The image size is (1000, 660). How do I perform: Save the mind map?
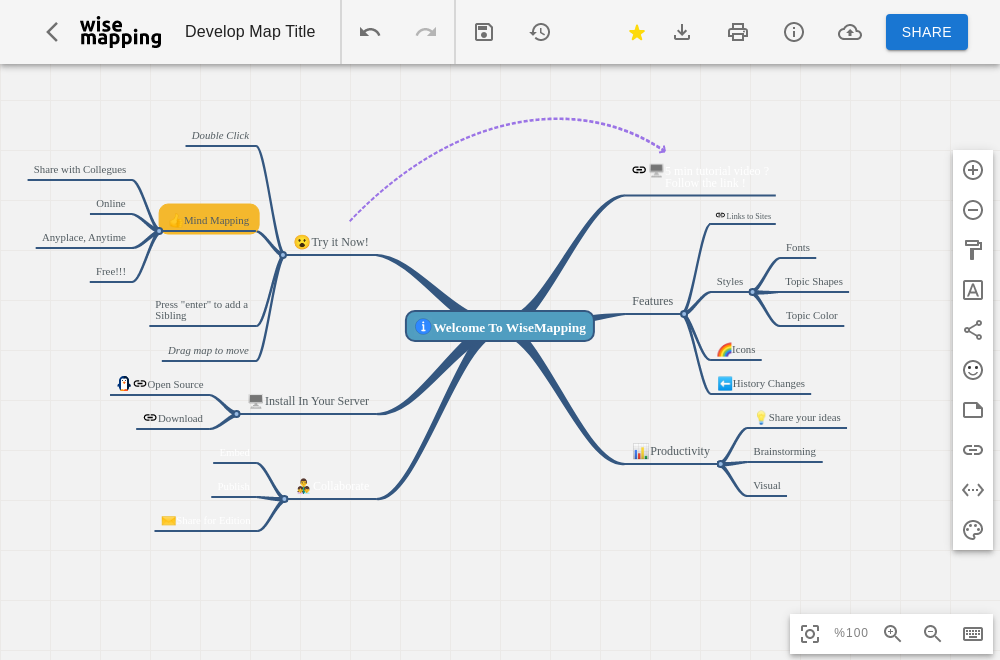tap(484, 32)
